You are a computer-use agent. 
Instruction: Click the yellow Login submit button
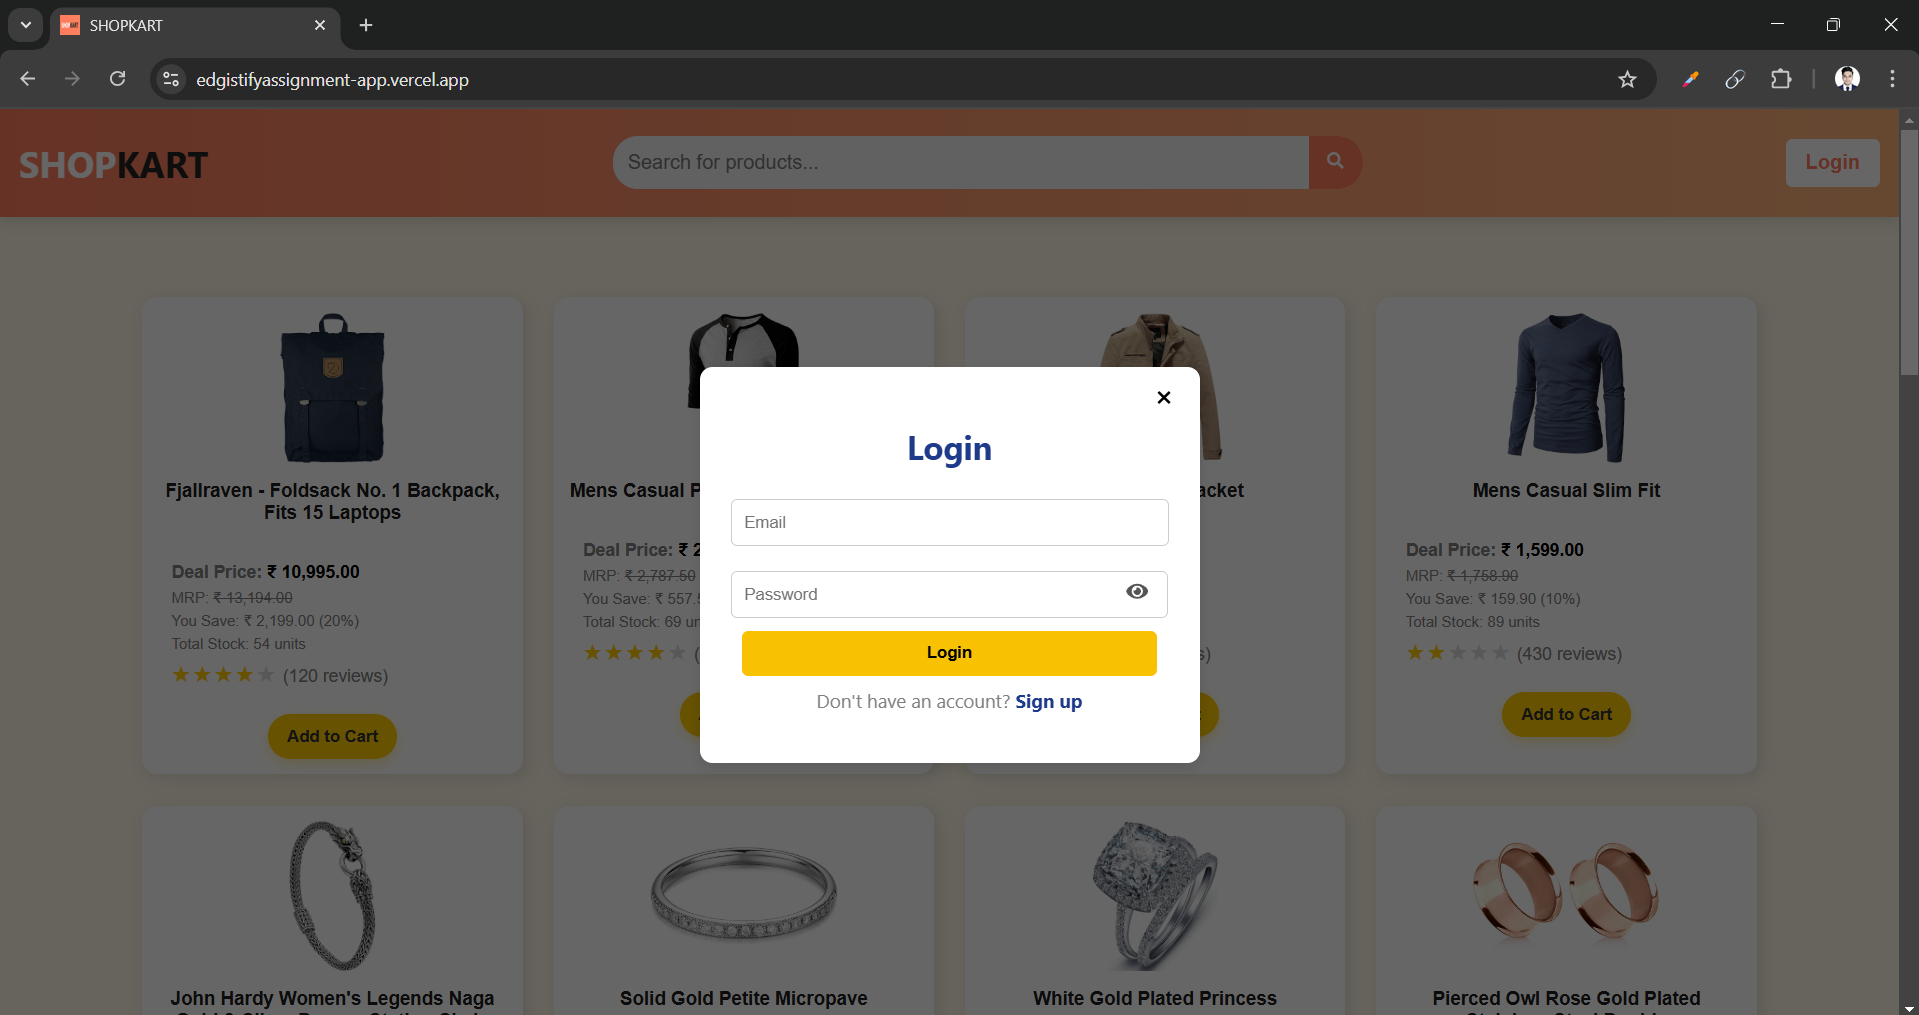[x=949, y=653]
